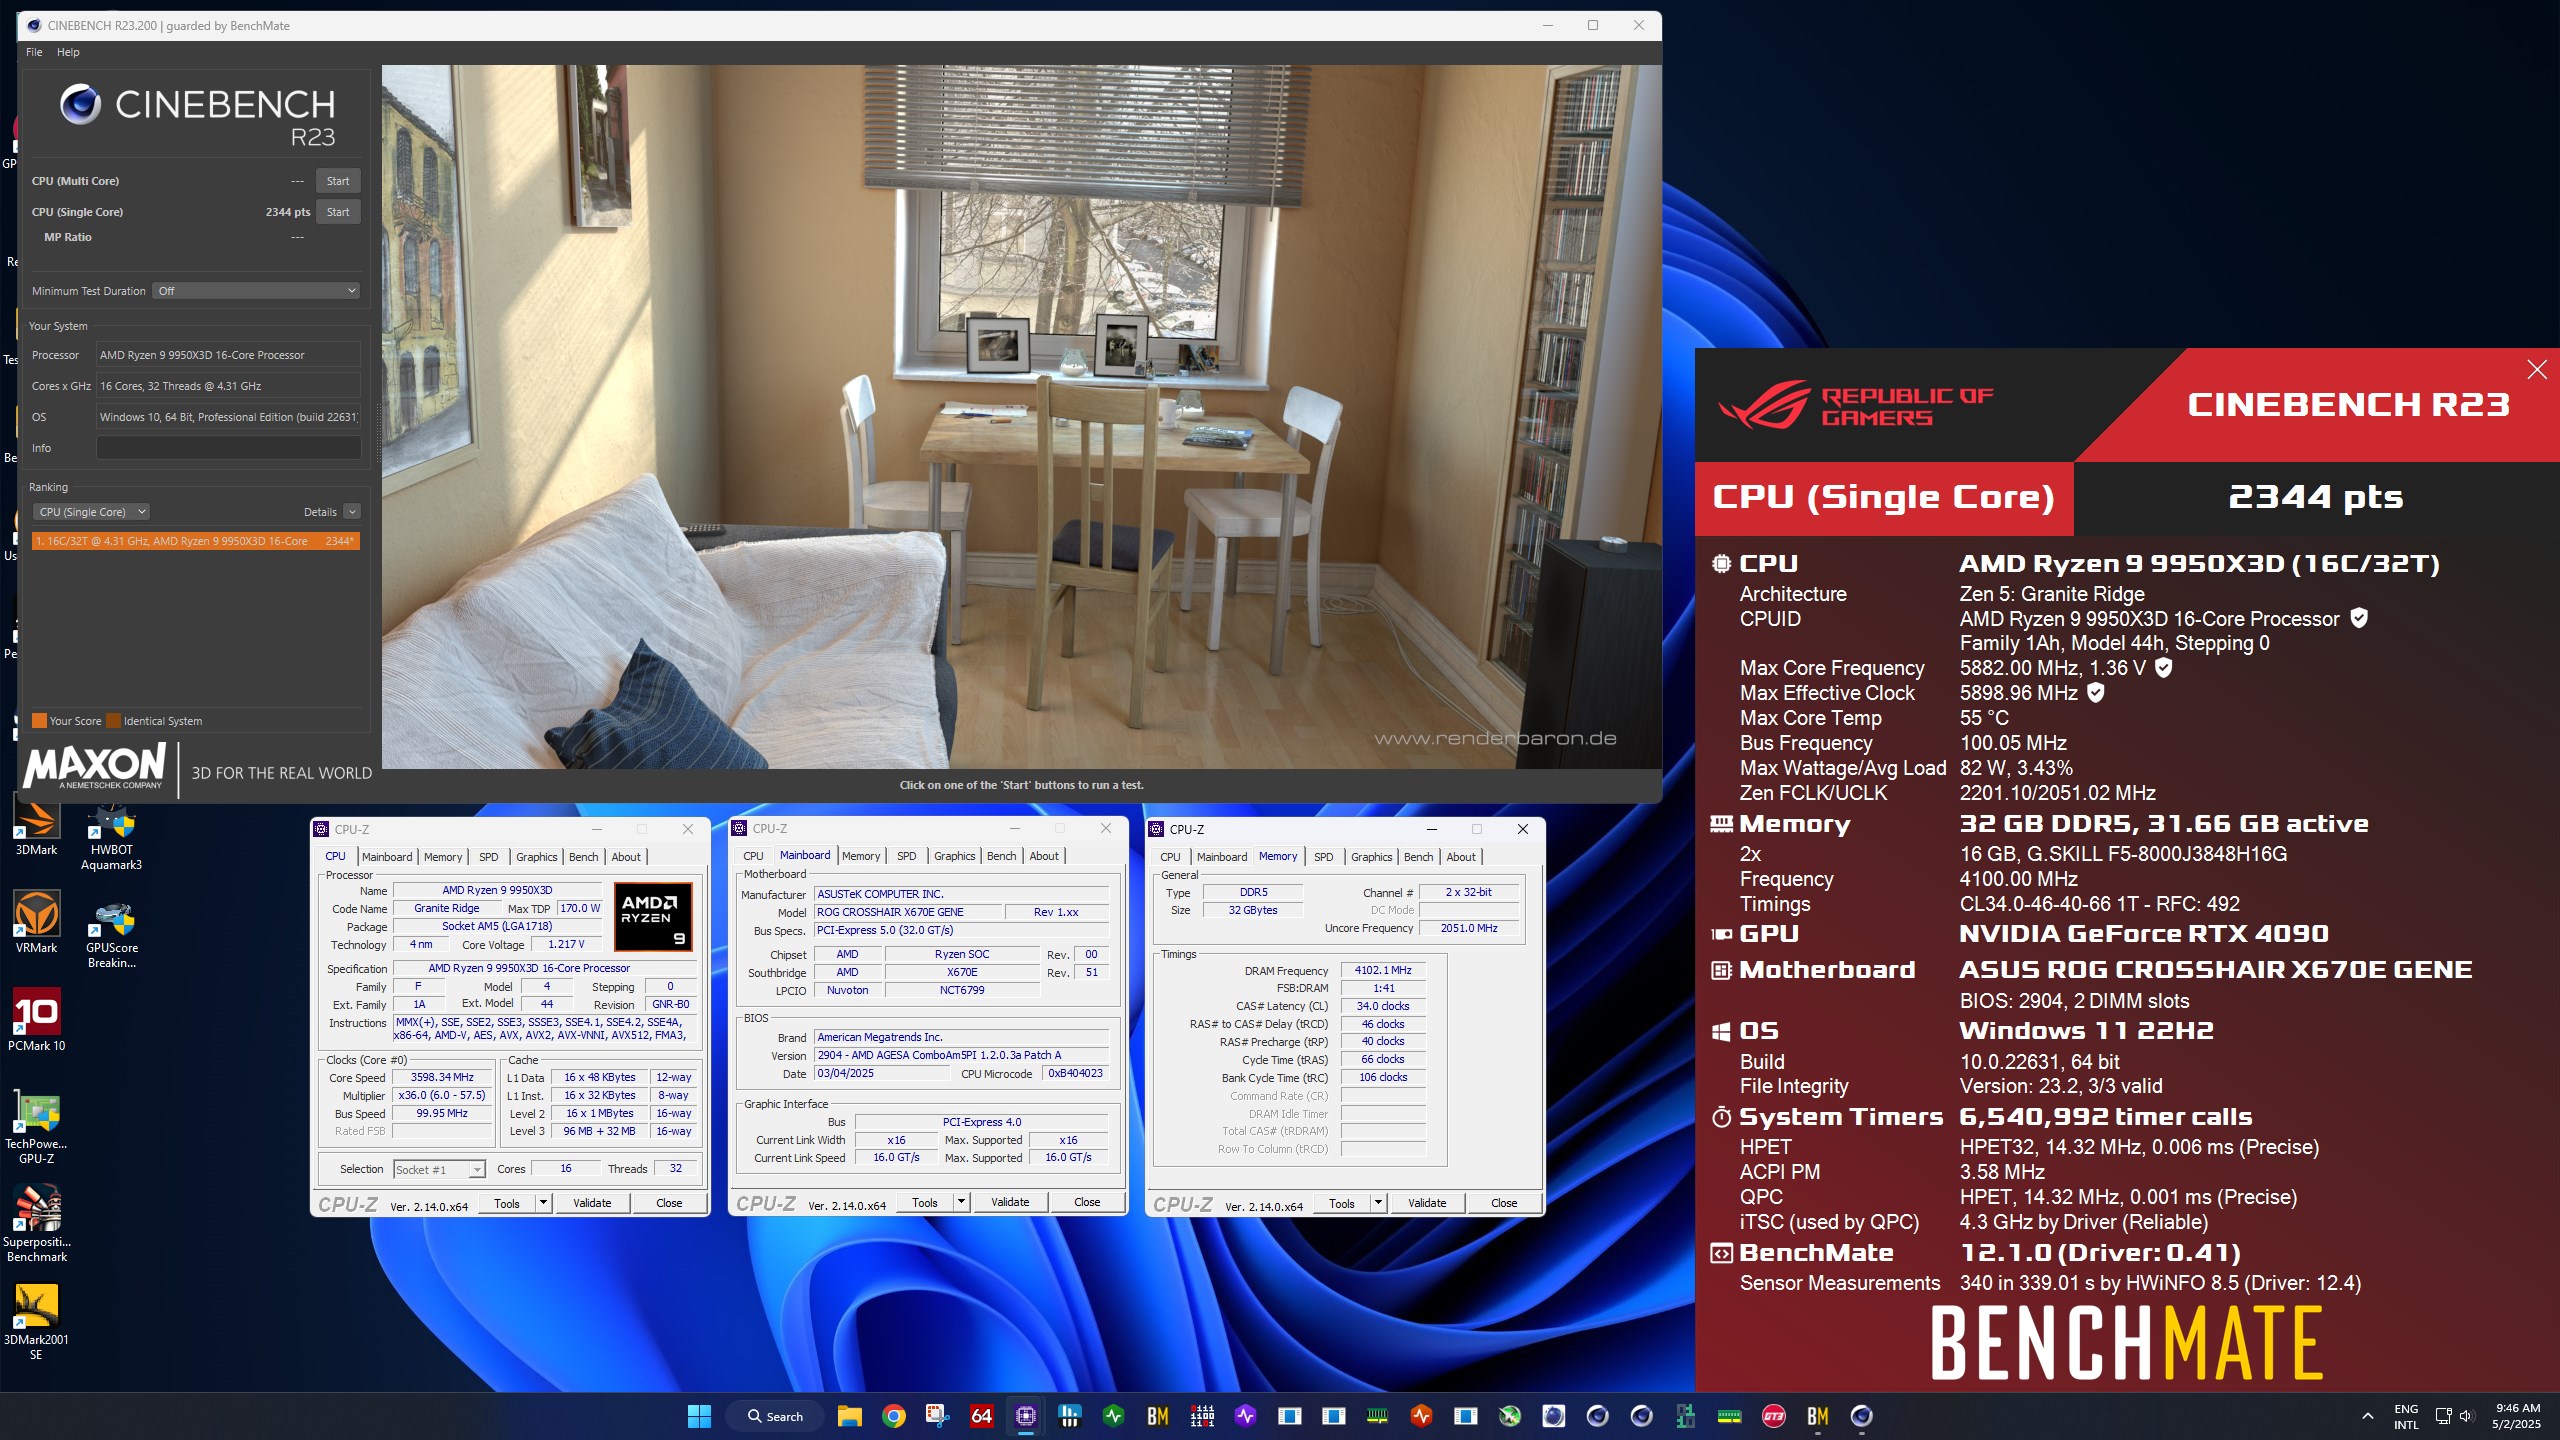Open Tools dropdown arrow in Mainboard CPU-Z window
The image size is (2560, 1440).
tap(961, 1202)
